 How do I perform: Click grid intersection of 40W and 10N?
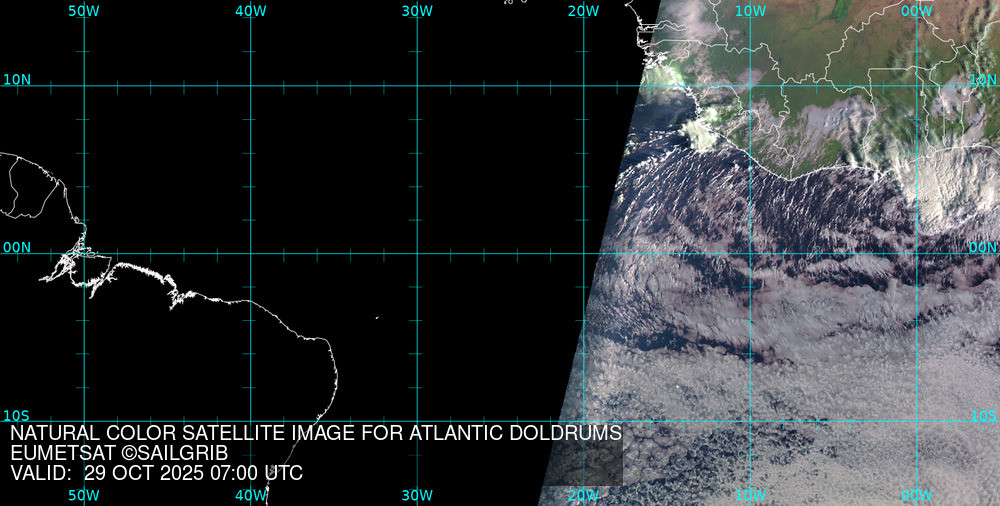click(x=250, y=86)
